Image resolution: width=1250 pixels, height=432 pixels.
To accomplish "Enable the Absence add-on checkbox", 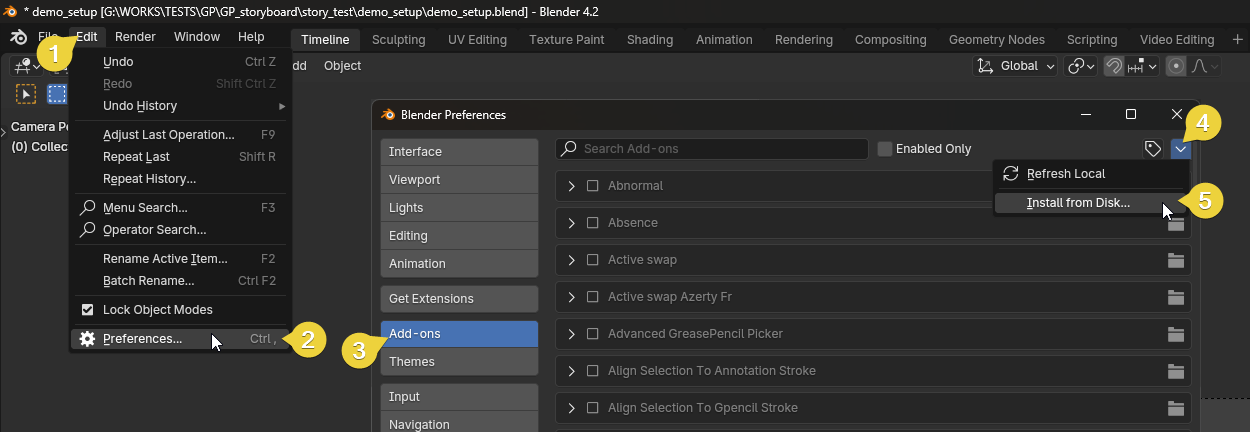I will pos(592,223).
